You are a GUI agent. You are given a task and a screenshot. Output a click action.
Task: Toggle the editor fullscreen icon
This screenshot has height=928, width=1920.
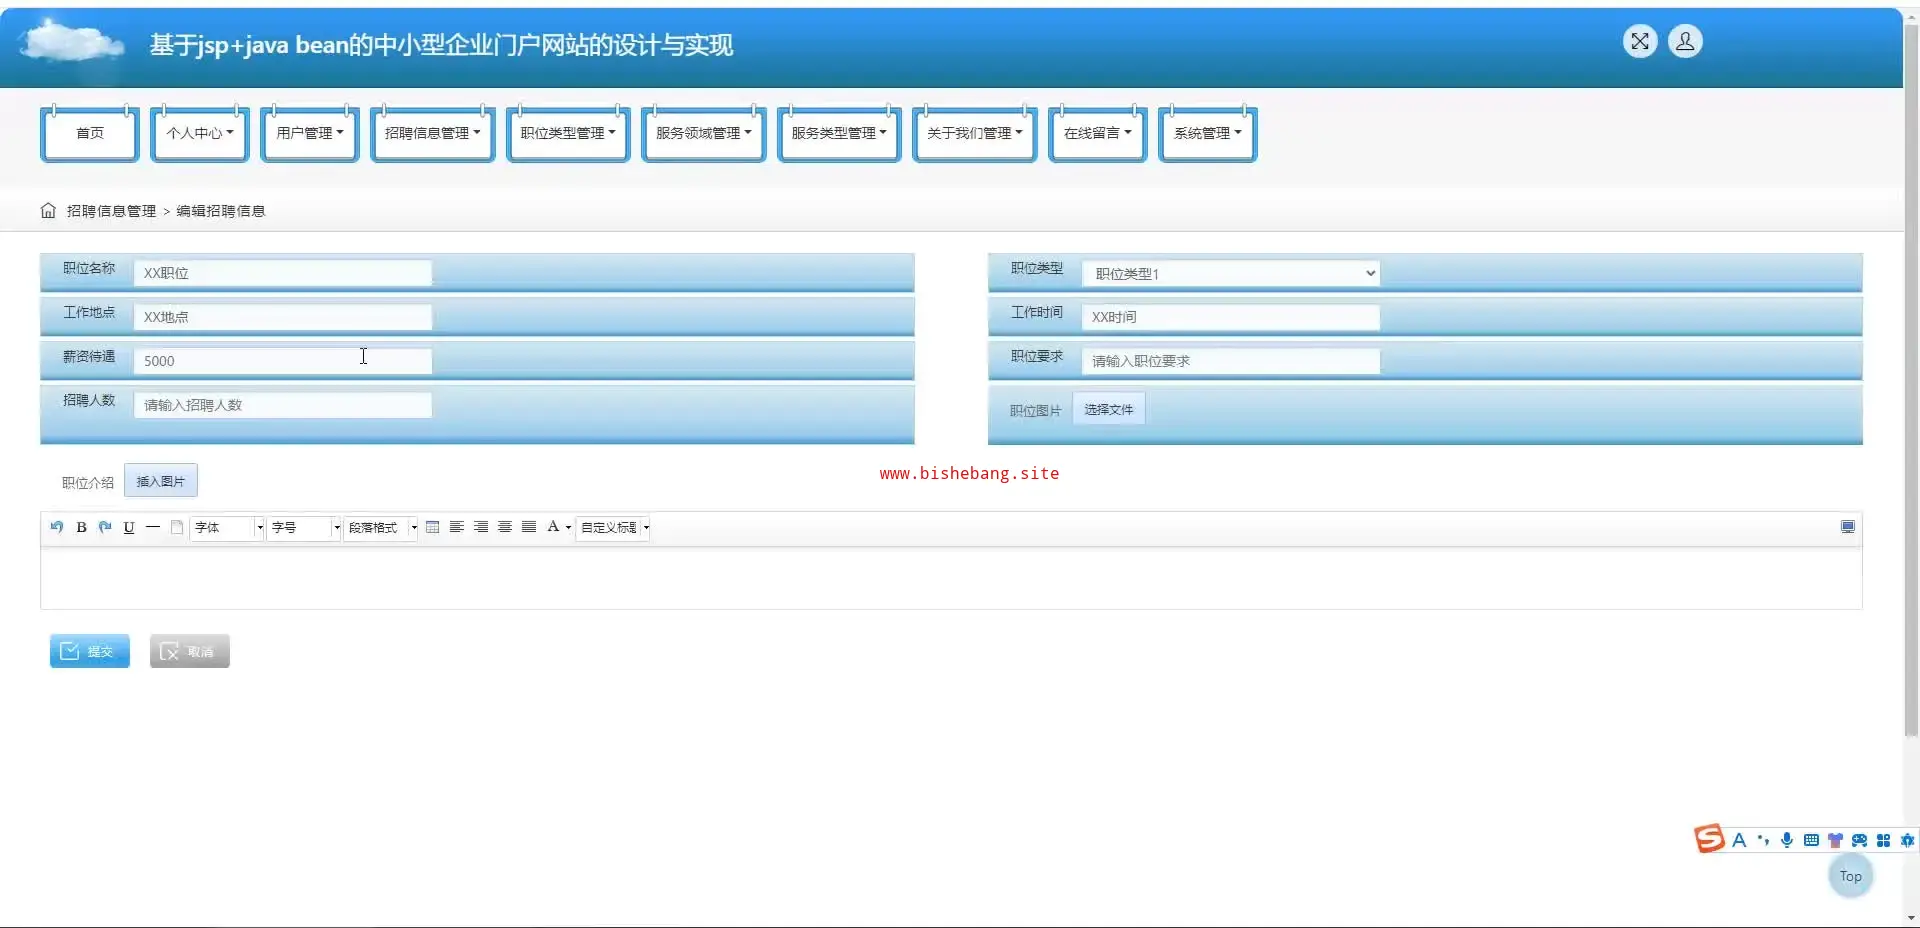(1848, 527)
